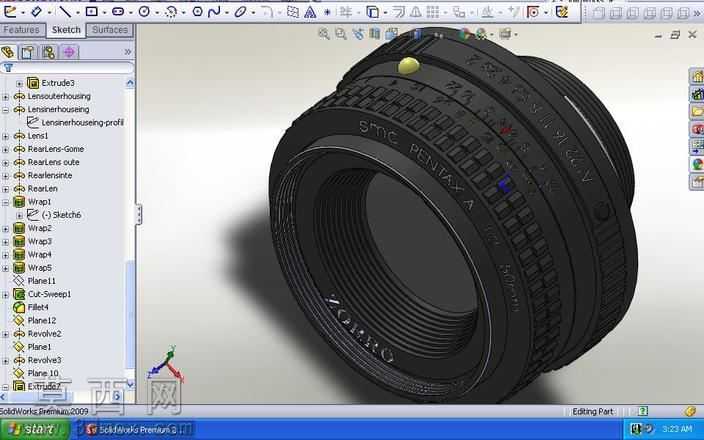Viewport: 704px width, 440px height.
Task: Click the Offset Entities icon
Action: [398, 12]
